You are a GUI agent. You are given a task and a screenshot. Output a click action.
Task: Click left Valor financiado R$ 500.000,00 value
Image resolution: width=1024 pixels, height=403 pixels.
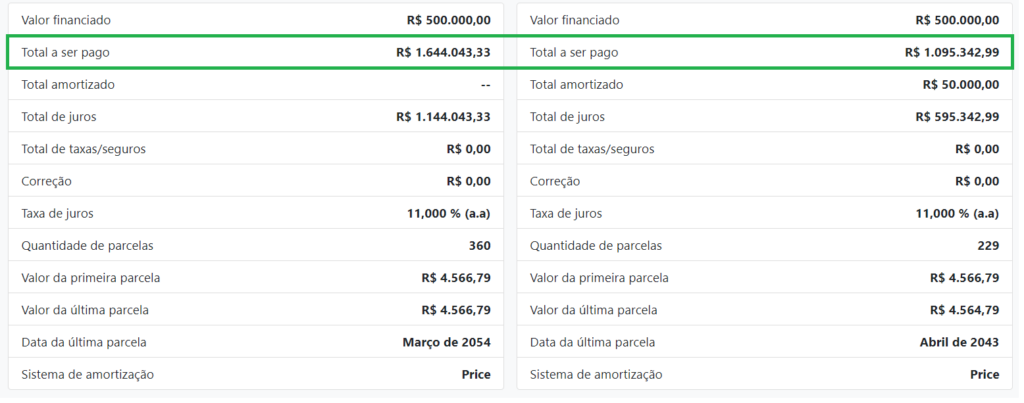click(448, 20)
